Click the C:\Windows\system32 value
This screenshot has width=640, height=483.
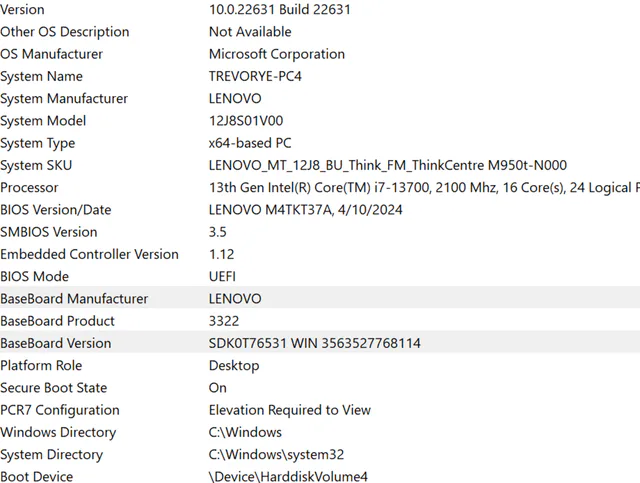pos(276,455)
